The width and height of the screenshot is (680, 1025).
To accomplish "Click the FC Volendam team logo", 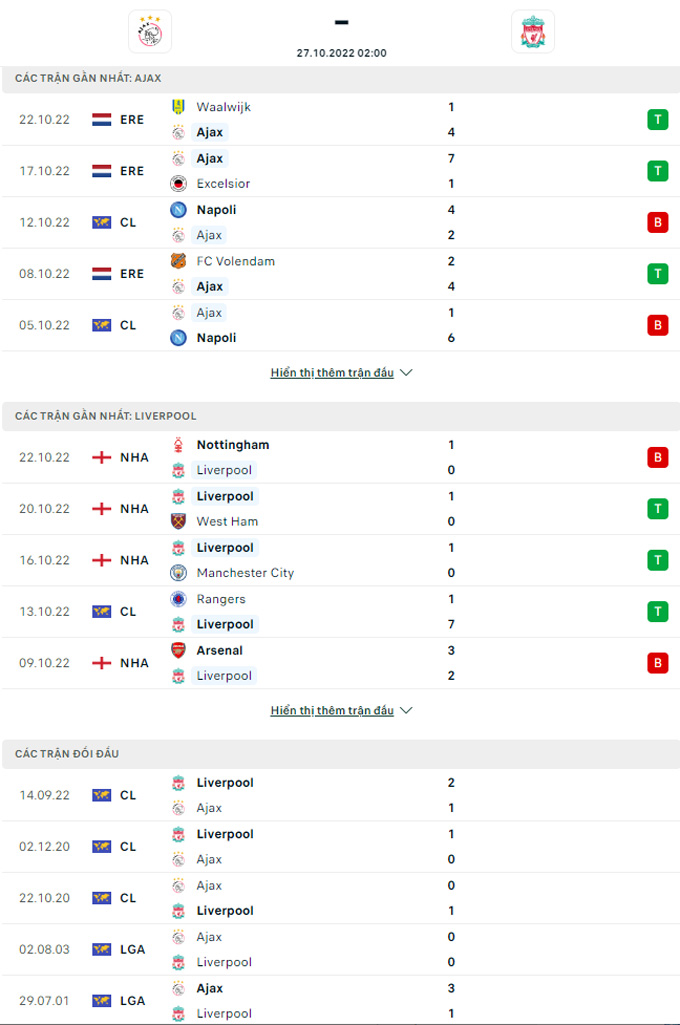I will (178, 261).
